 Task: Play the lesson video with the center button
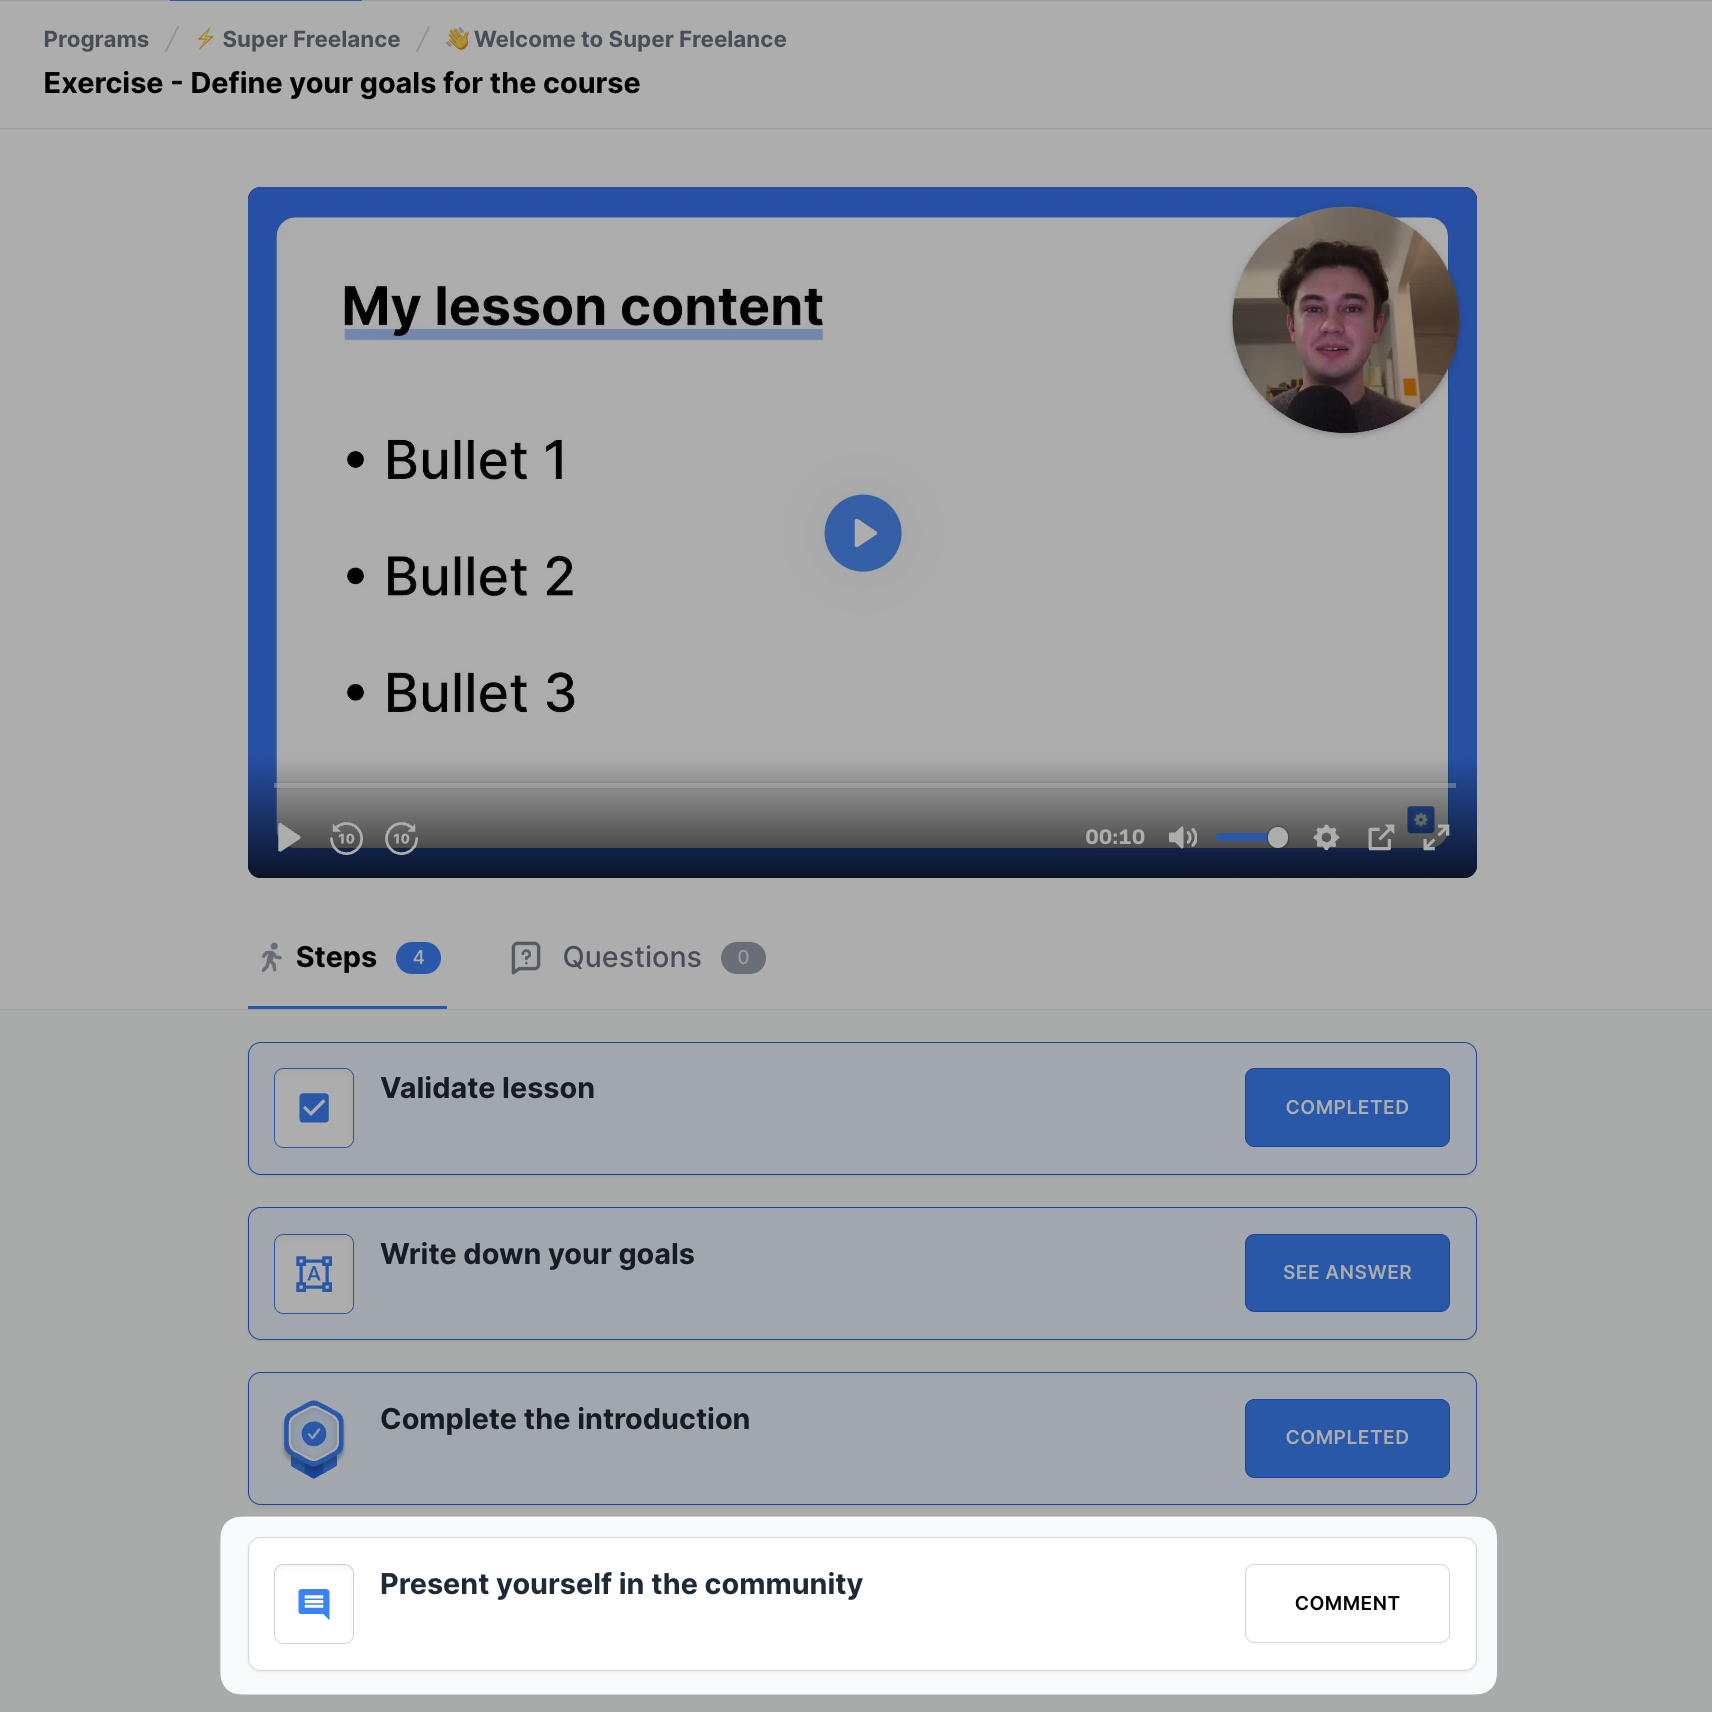click(863, 533)
